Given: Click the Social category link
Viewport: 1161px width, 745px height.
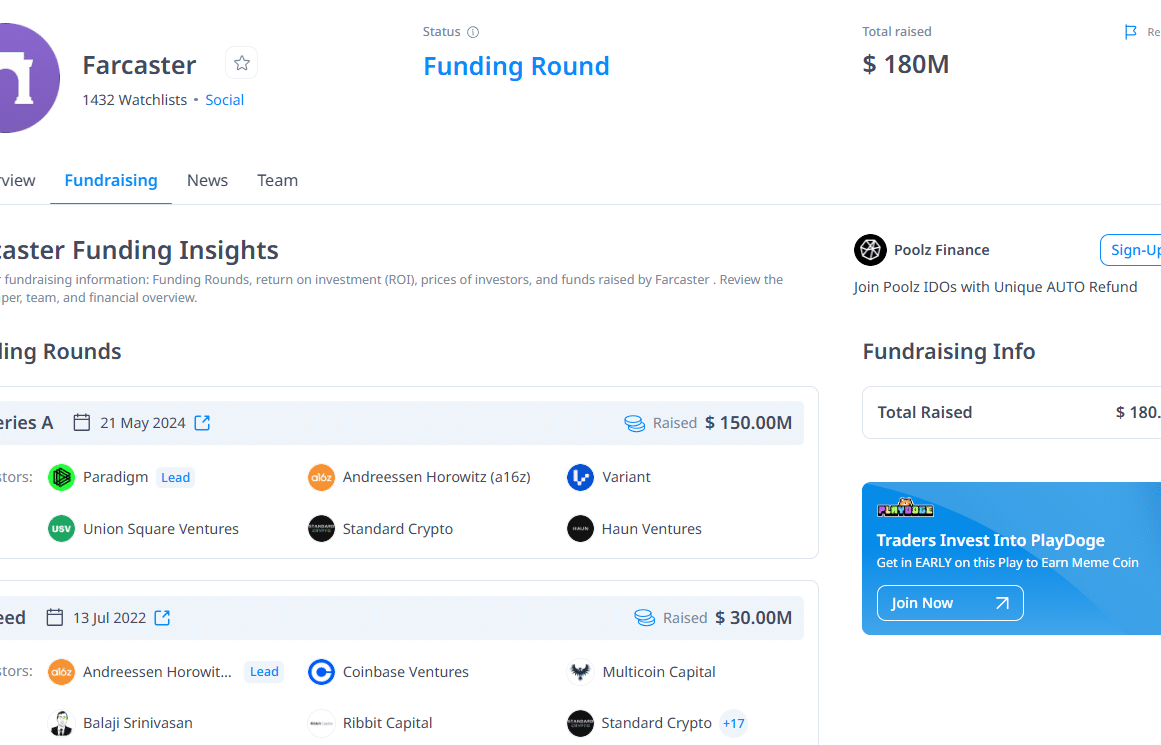Looking at the screenshot, I should [x=224, y=100].
